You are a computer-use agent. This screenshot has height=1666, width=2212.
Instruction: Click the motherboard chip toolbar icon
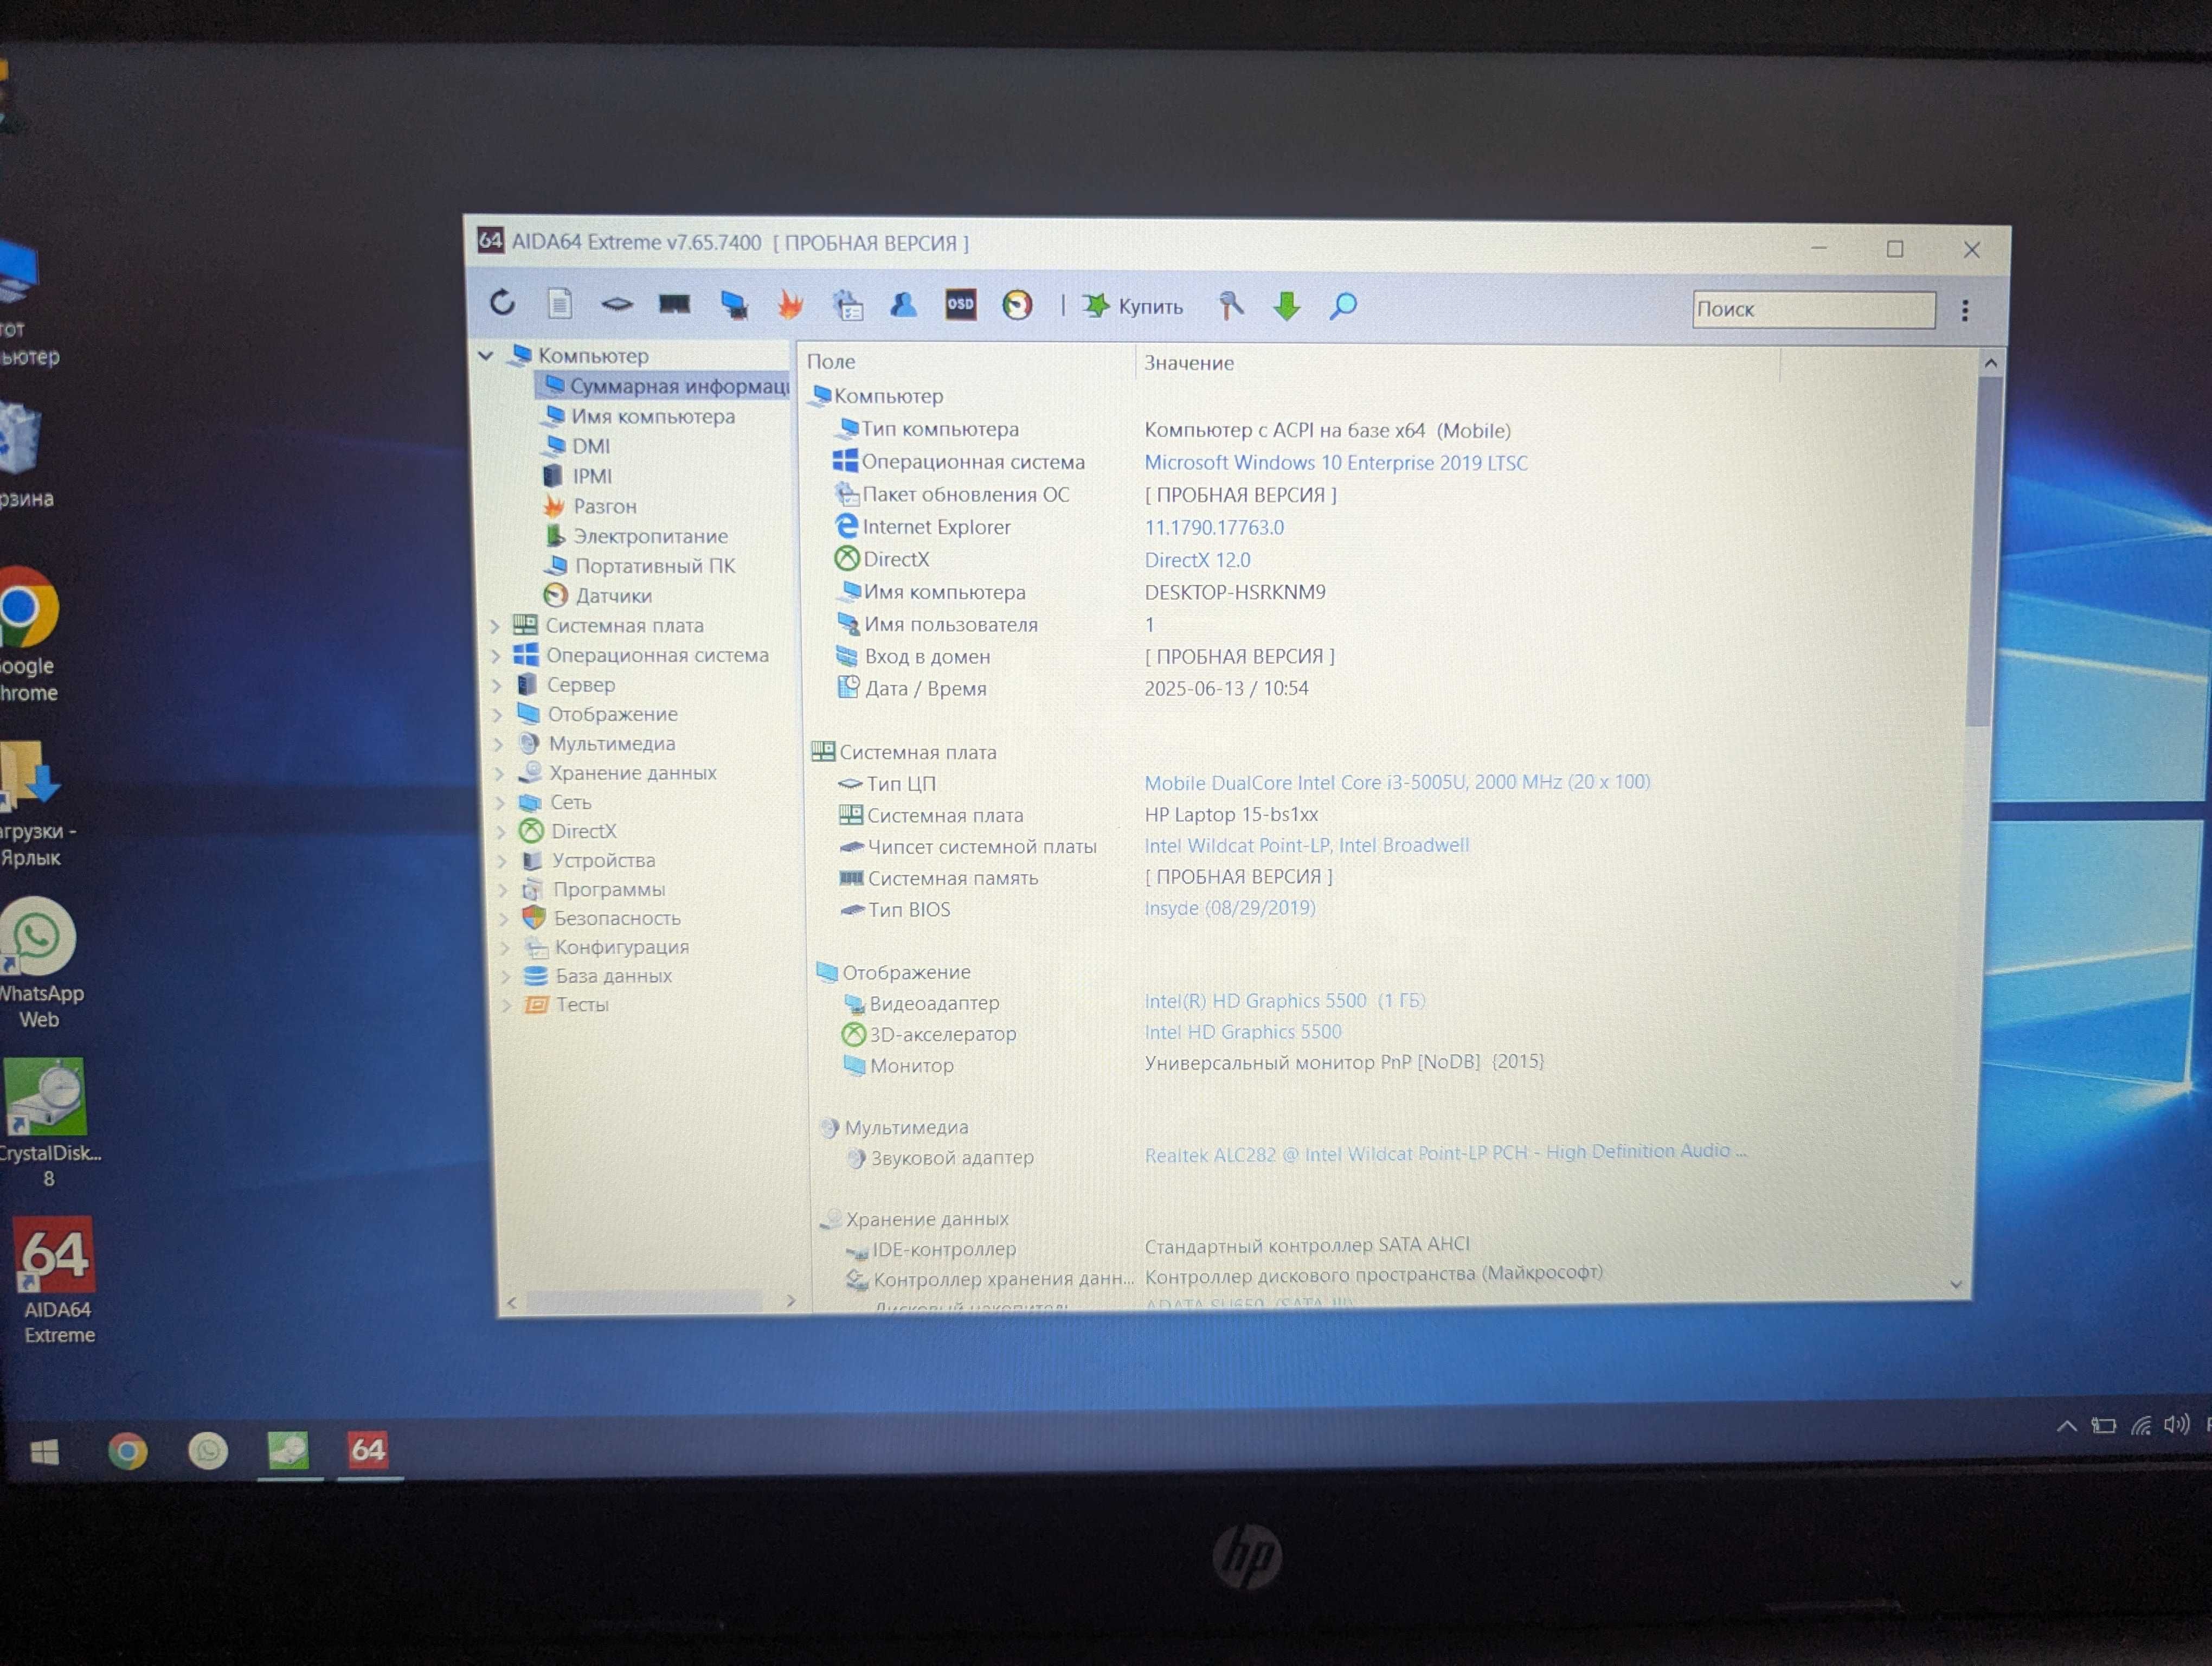coord(617,304)
